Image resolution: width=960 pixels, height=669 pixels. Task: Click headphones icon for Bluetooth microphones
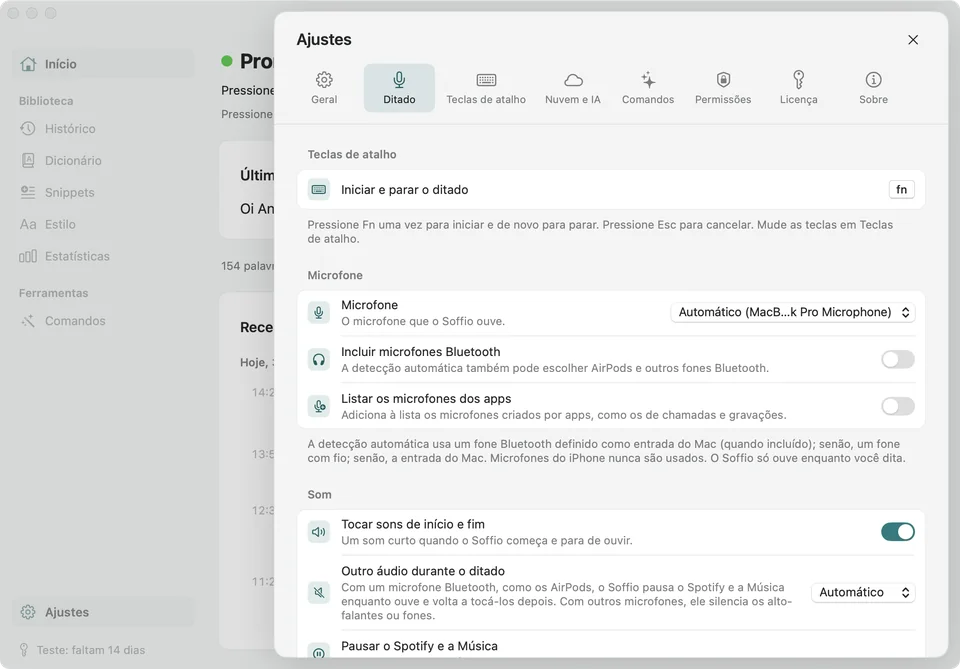tap(319, 359)
